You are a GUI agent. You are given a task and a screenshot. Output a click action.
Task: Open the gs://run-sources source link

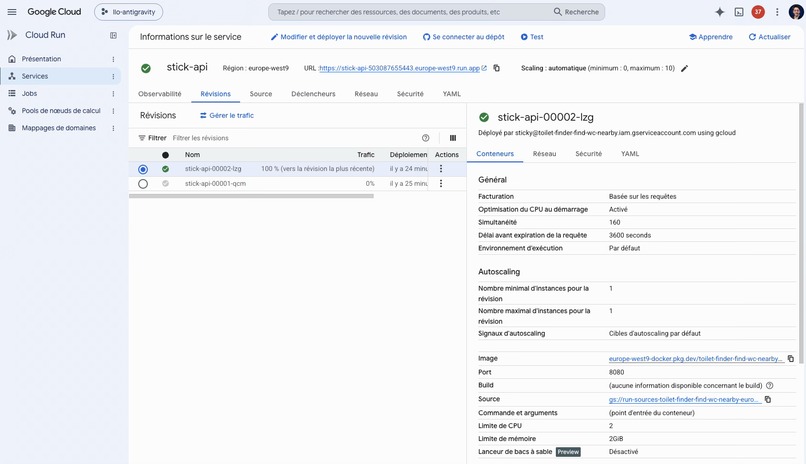pyautogui.click(x=684, y=399)
